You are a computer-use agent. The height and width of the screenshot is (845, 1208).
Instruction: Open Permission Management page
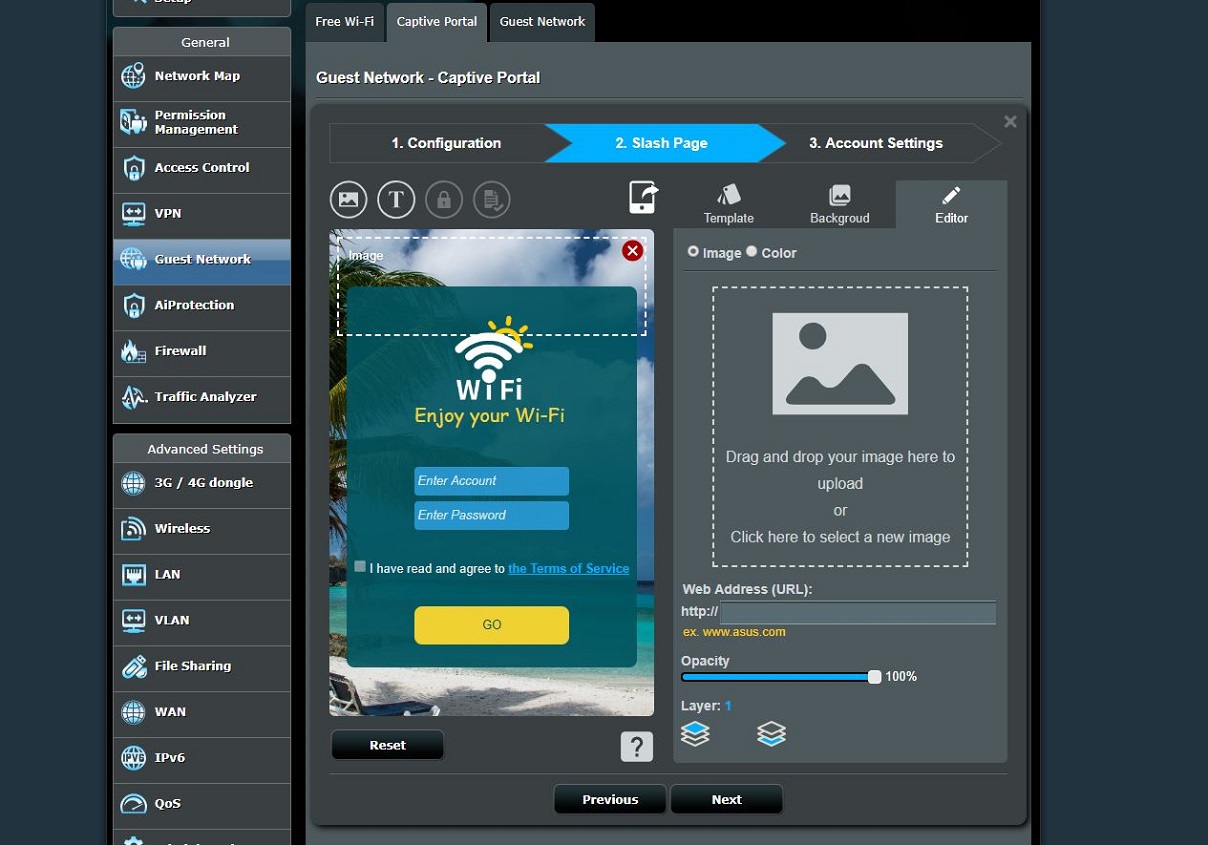202,122
